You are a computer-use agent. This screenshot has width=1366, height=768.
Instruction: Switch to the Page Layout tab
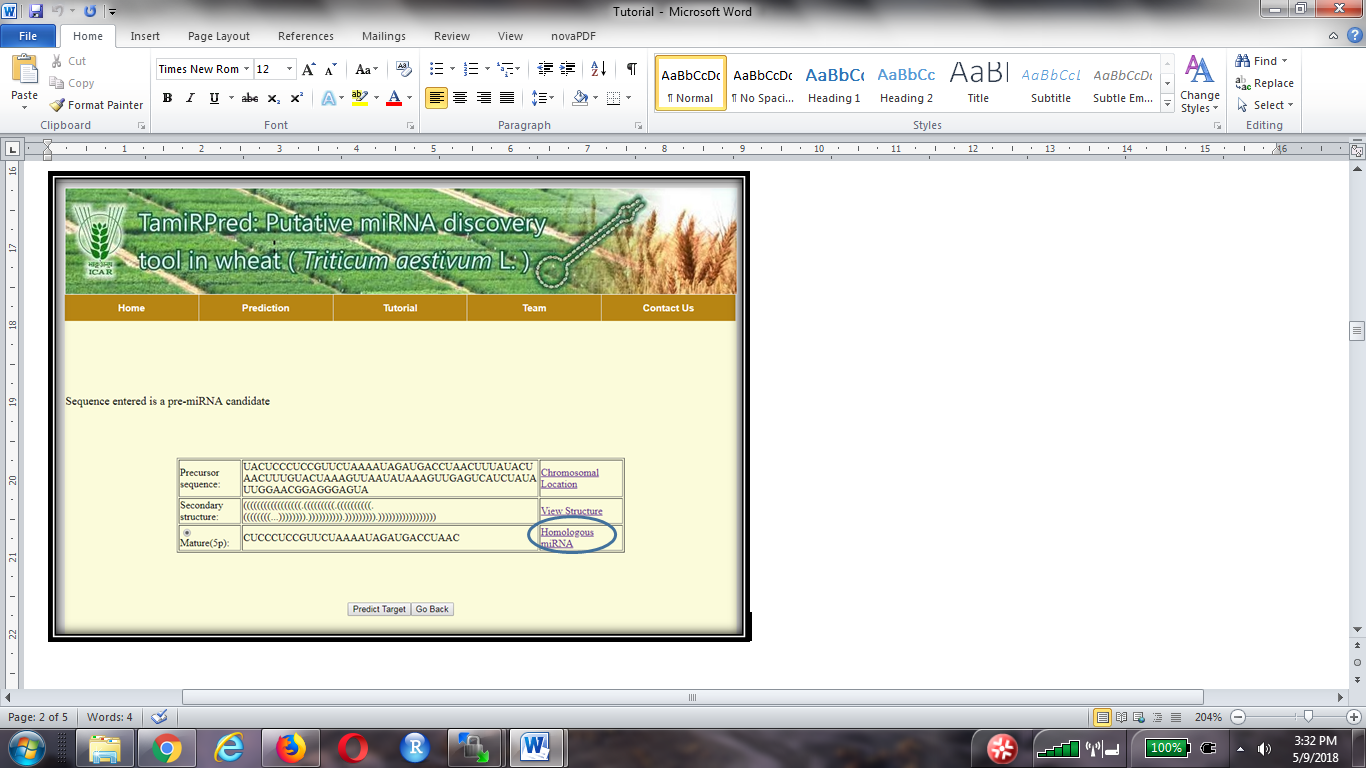pos(219,36)
